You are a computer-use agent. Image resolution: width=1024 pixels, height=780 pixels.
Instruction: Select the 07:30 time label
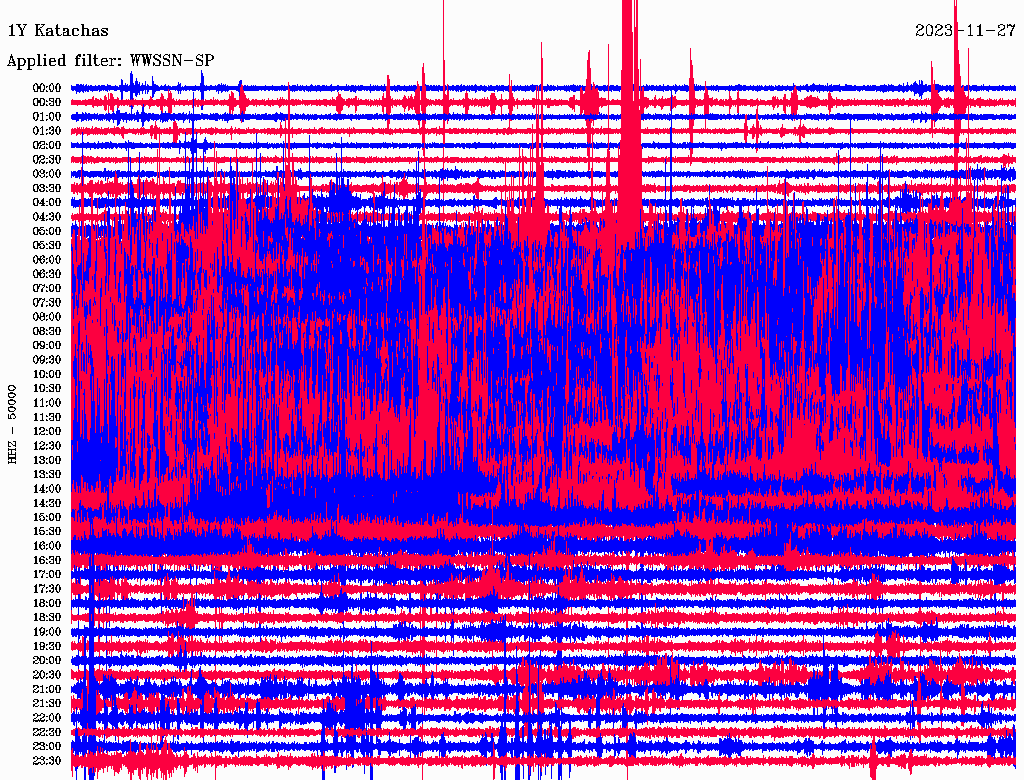pos(47,303)
